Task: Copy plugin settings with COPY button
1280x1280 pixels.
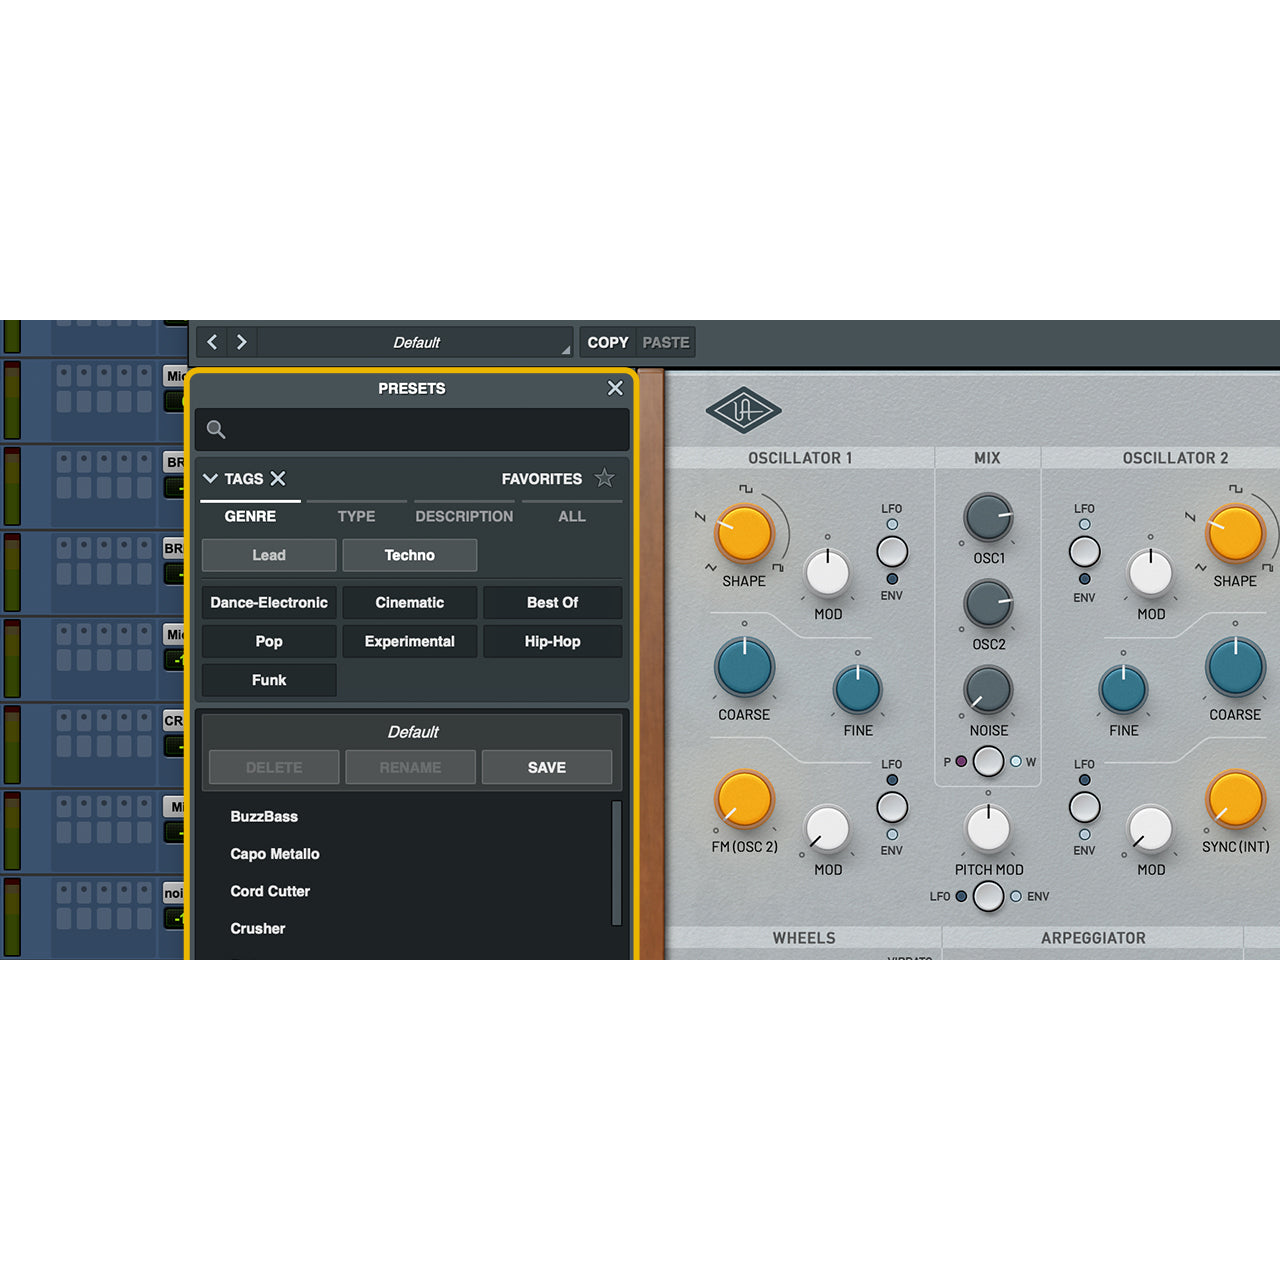Action: click(606, 342)
